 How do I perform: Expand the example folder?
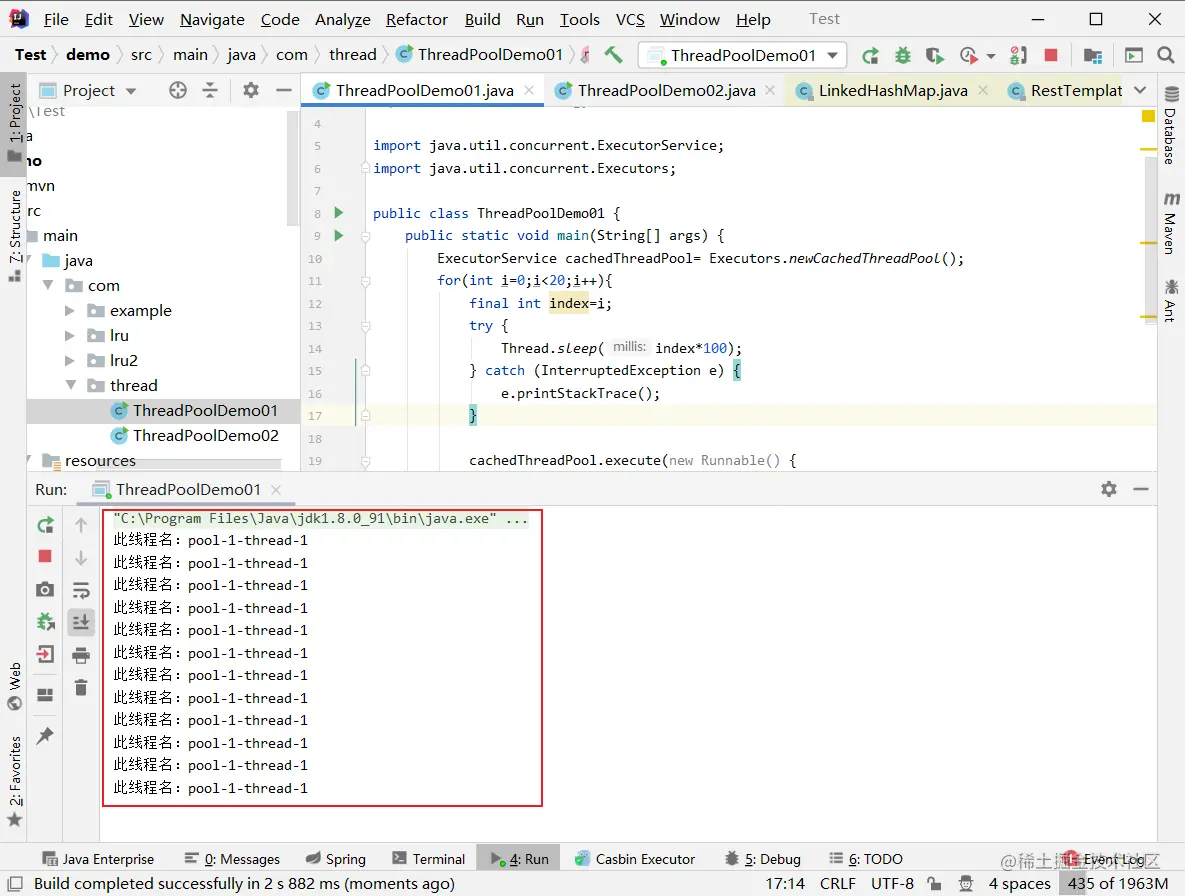point(70,311)
